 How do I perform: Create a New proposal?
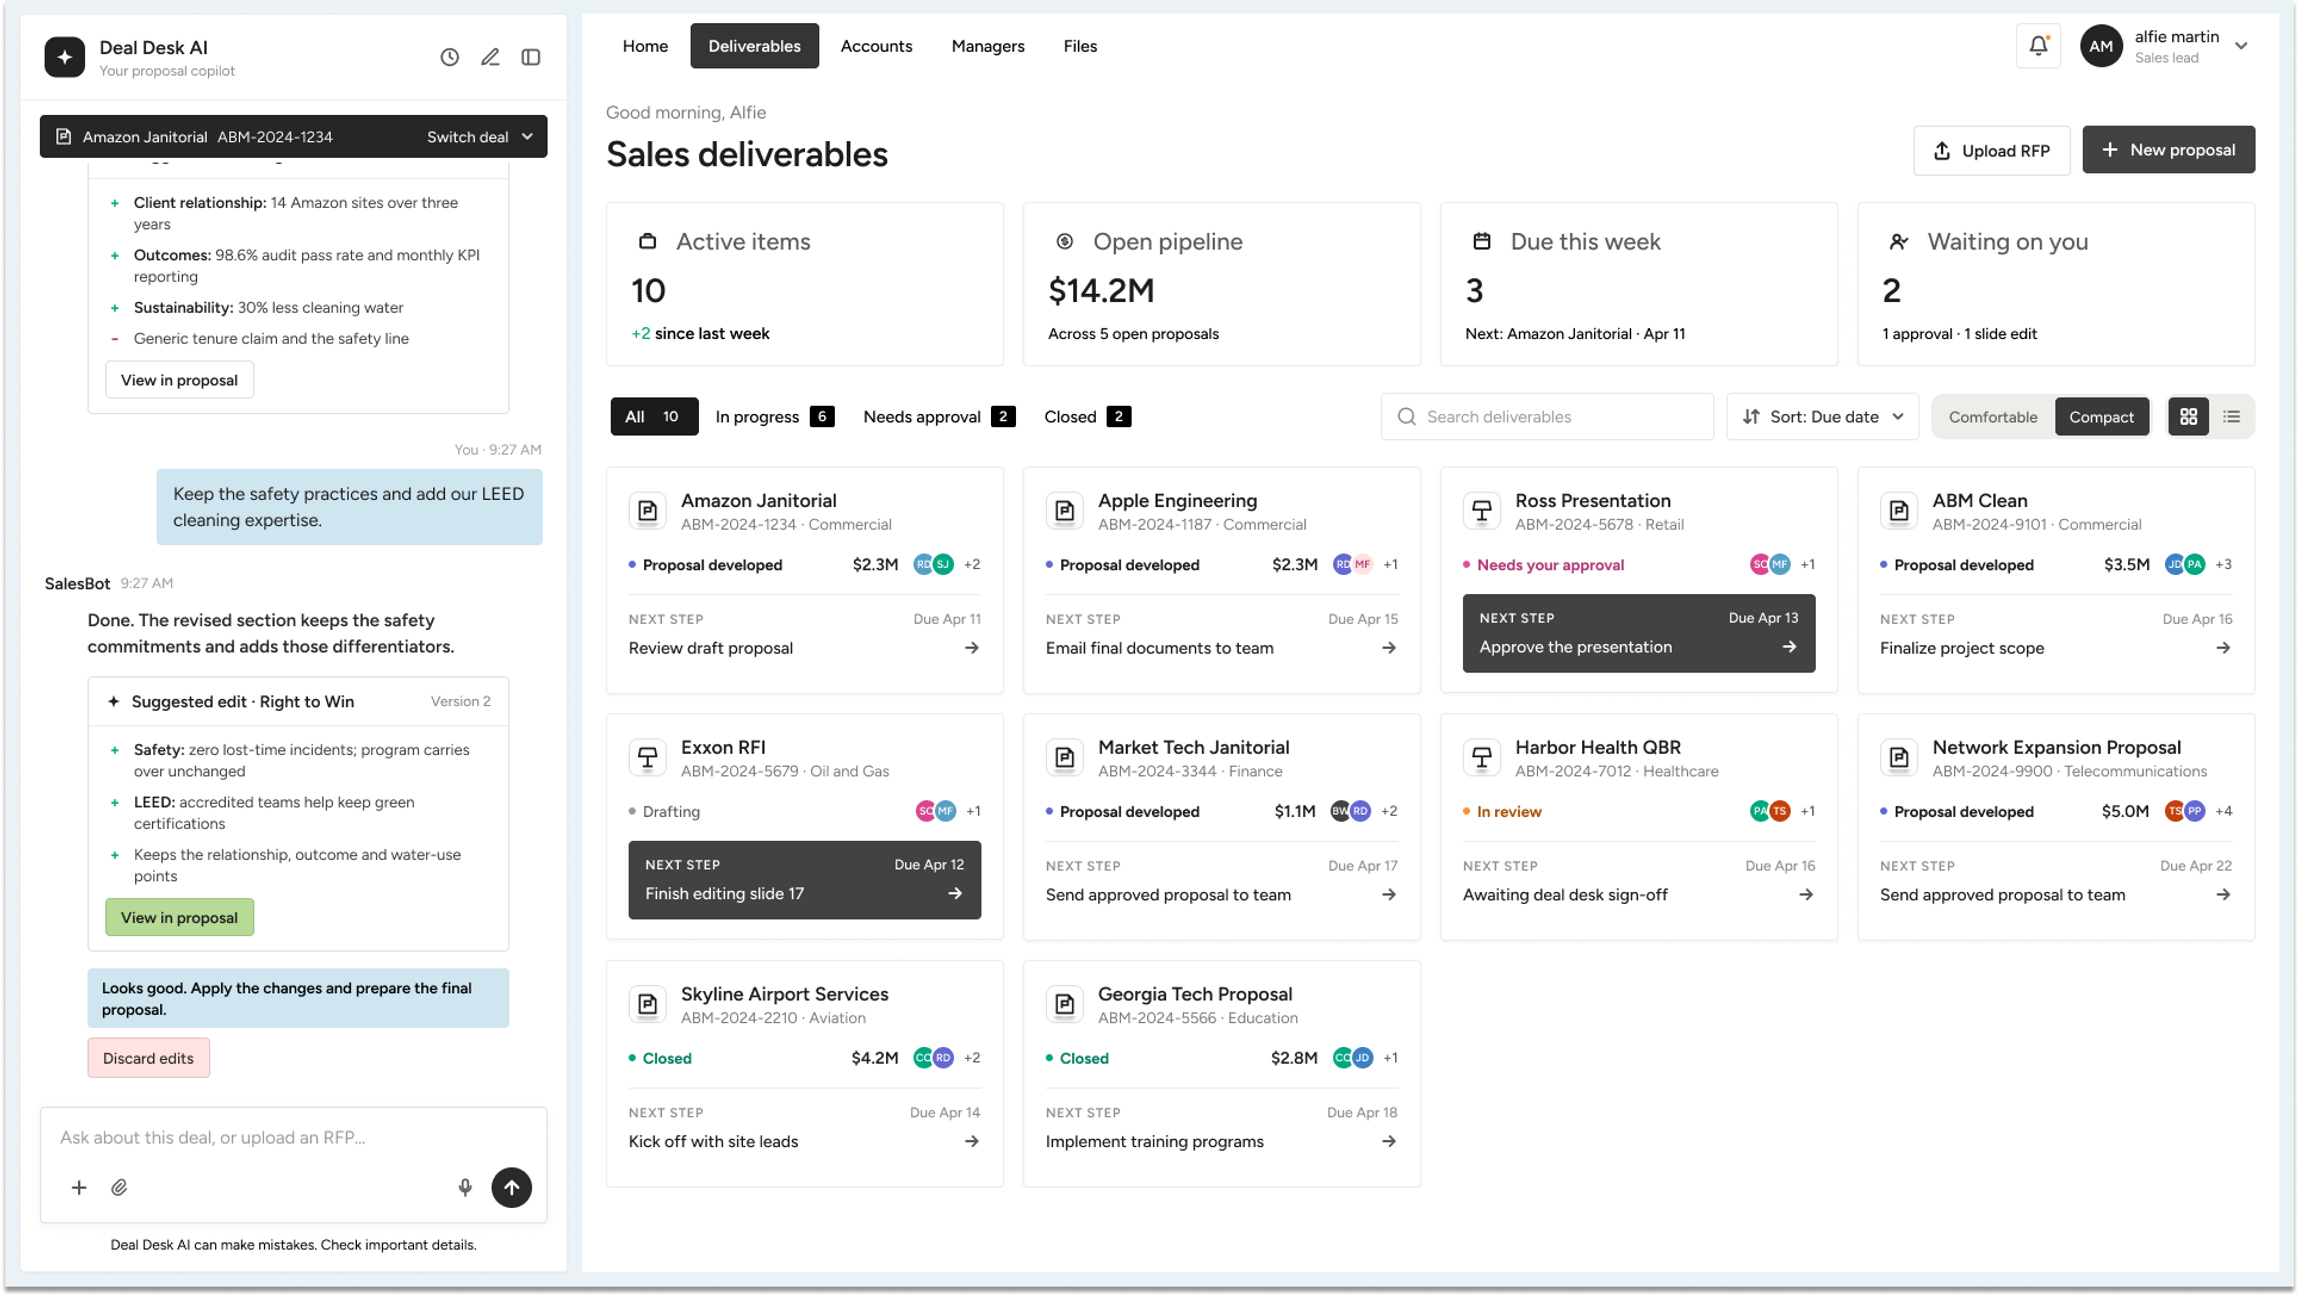(2168, 150)
